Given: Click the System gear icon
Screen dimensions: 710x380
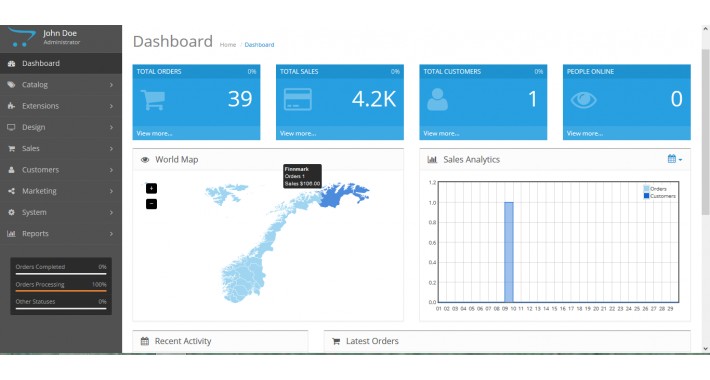Looking at the screenshot, I should click(x=11, y=212).
